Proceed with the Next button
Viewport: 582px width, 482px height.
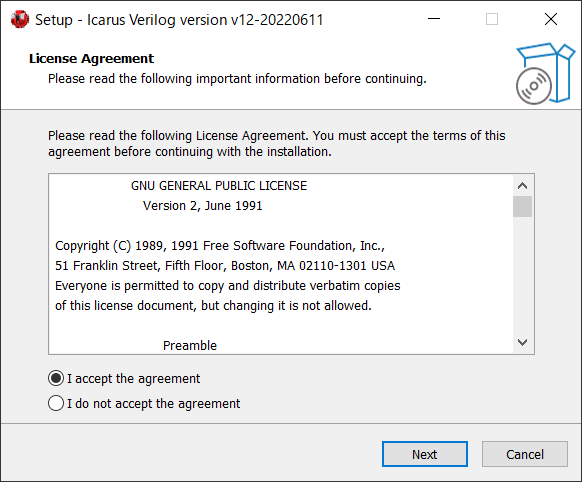pyautogui.click(x=425, y=454)
